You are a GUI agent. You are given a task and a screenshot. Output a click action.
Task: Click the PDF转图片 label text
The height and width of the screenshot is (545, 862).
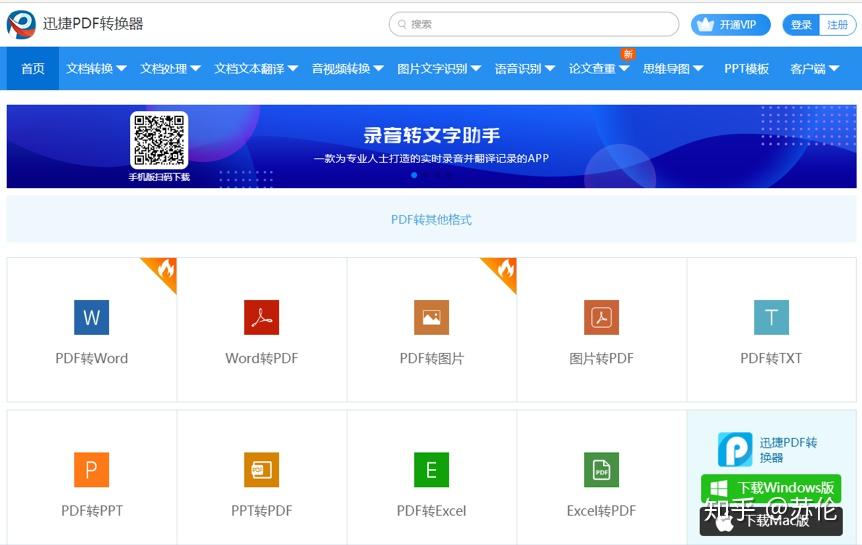(432, 359)
